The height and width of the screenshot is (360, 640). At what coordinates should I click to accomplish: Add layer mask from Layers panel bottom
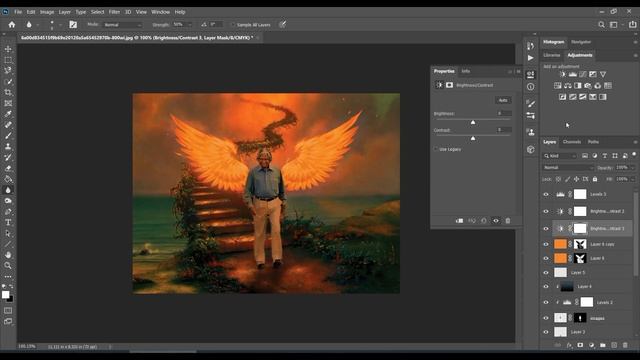tap(580, 345)
